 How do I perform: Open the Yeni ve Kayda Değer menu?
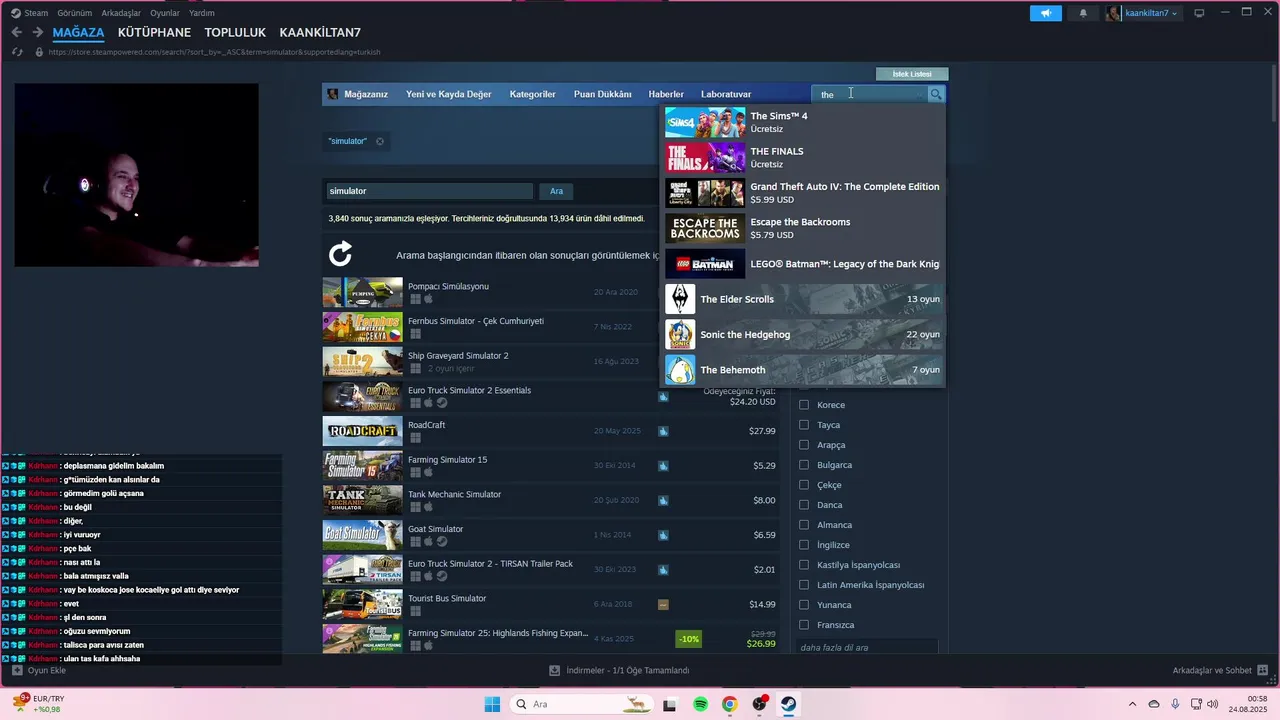pos(448,94)
